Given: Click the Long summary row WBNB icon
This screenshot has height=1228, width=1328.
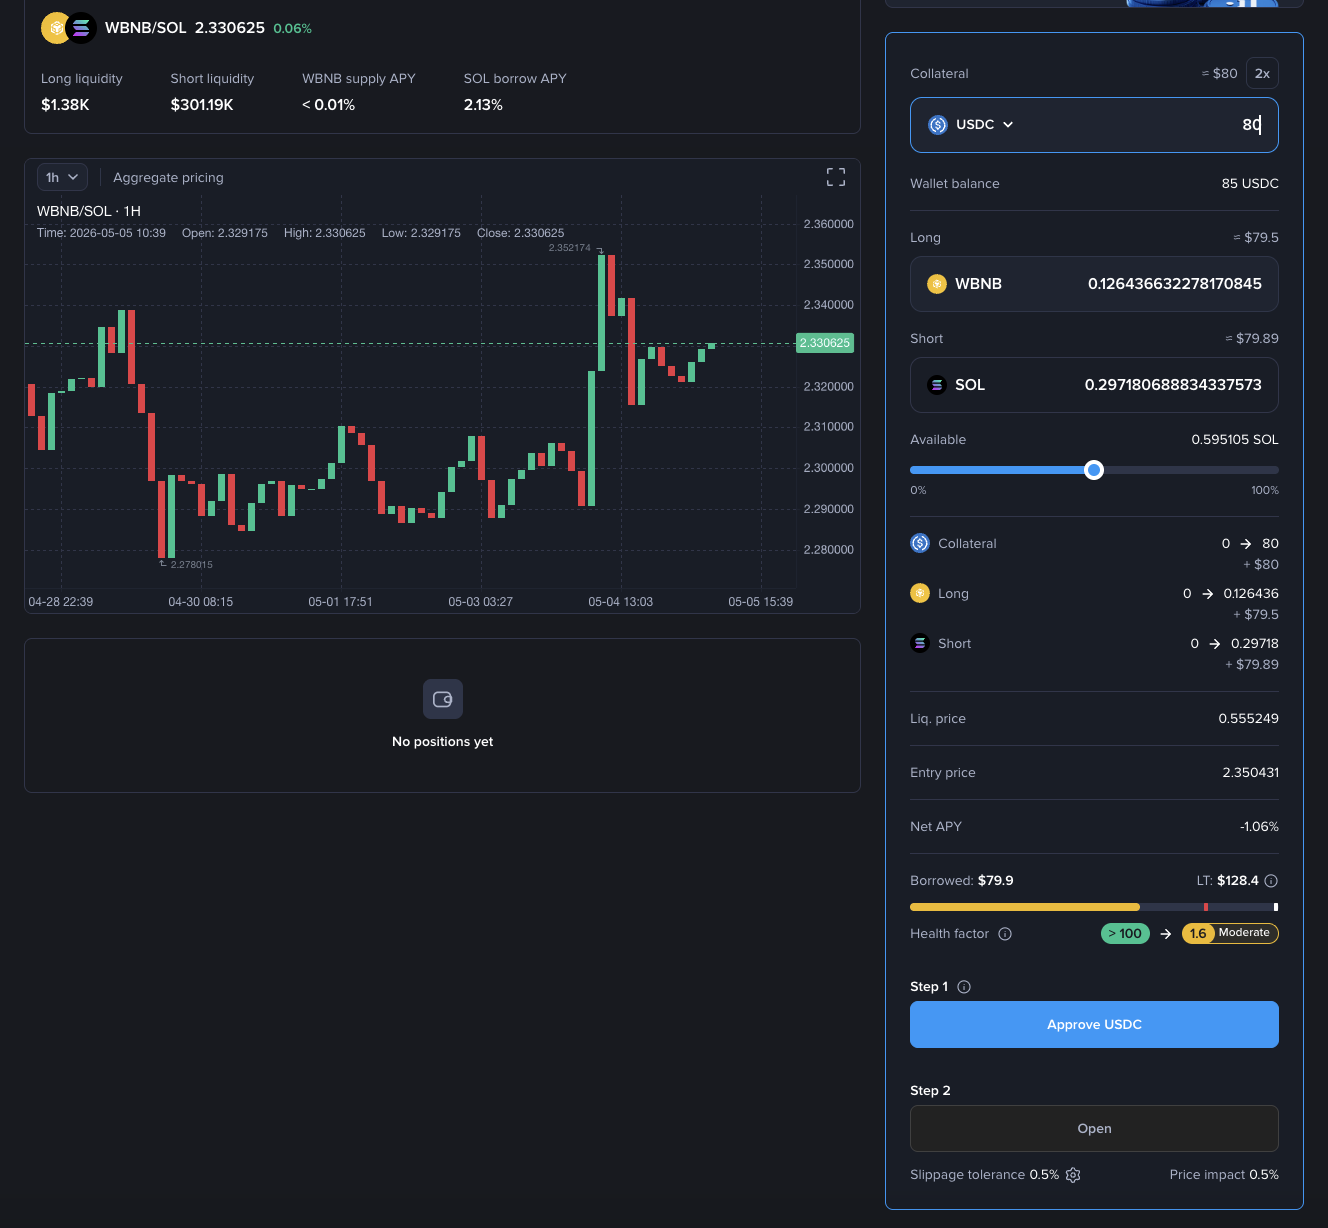Looking at the screenshot, I should click(920, 593).
